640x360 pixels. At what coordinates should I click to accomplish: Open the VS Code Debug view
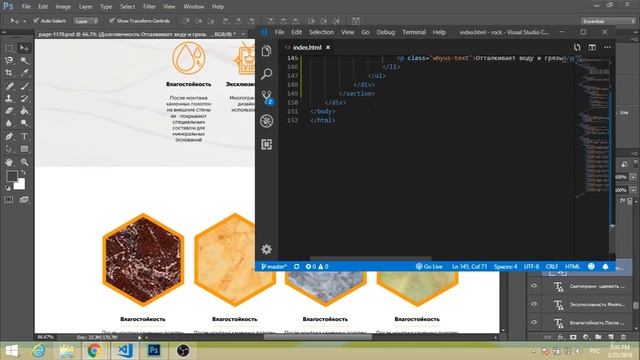pos(267,121)
